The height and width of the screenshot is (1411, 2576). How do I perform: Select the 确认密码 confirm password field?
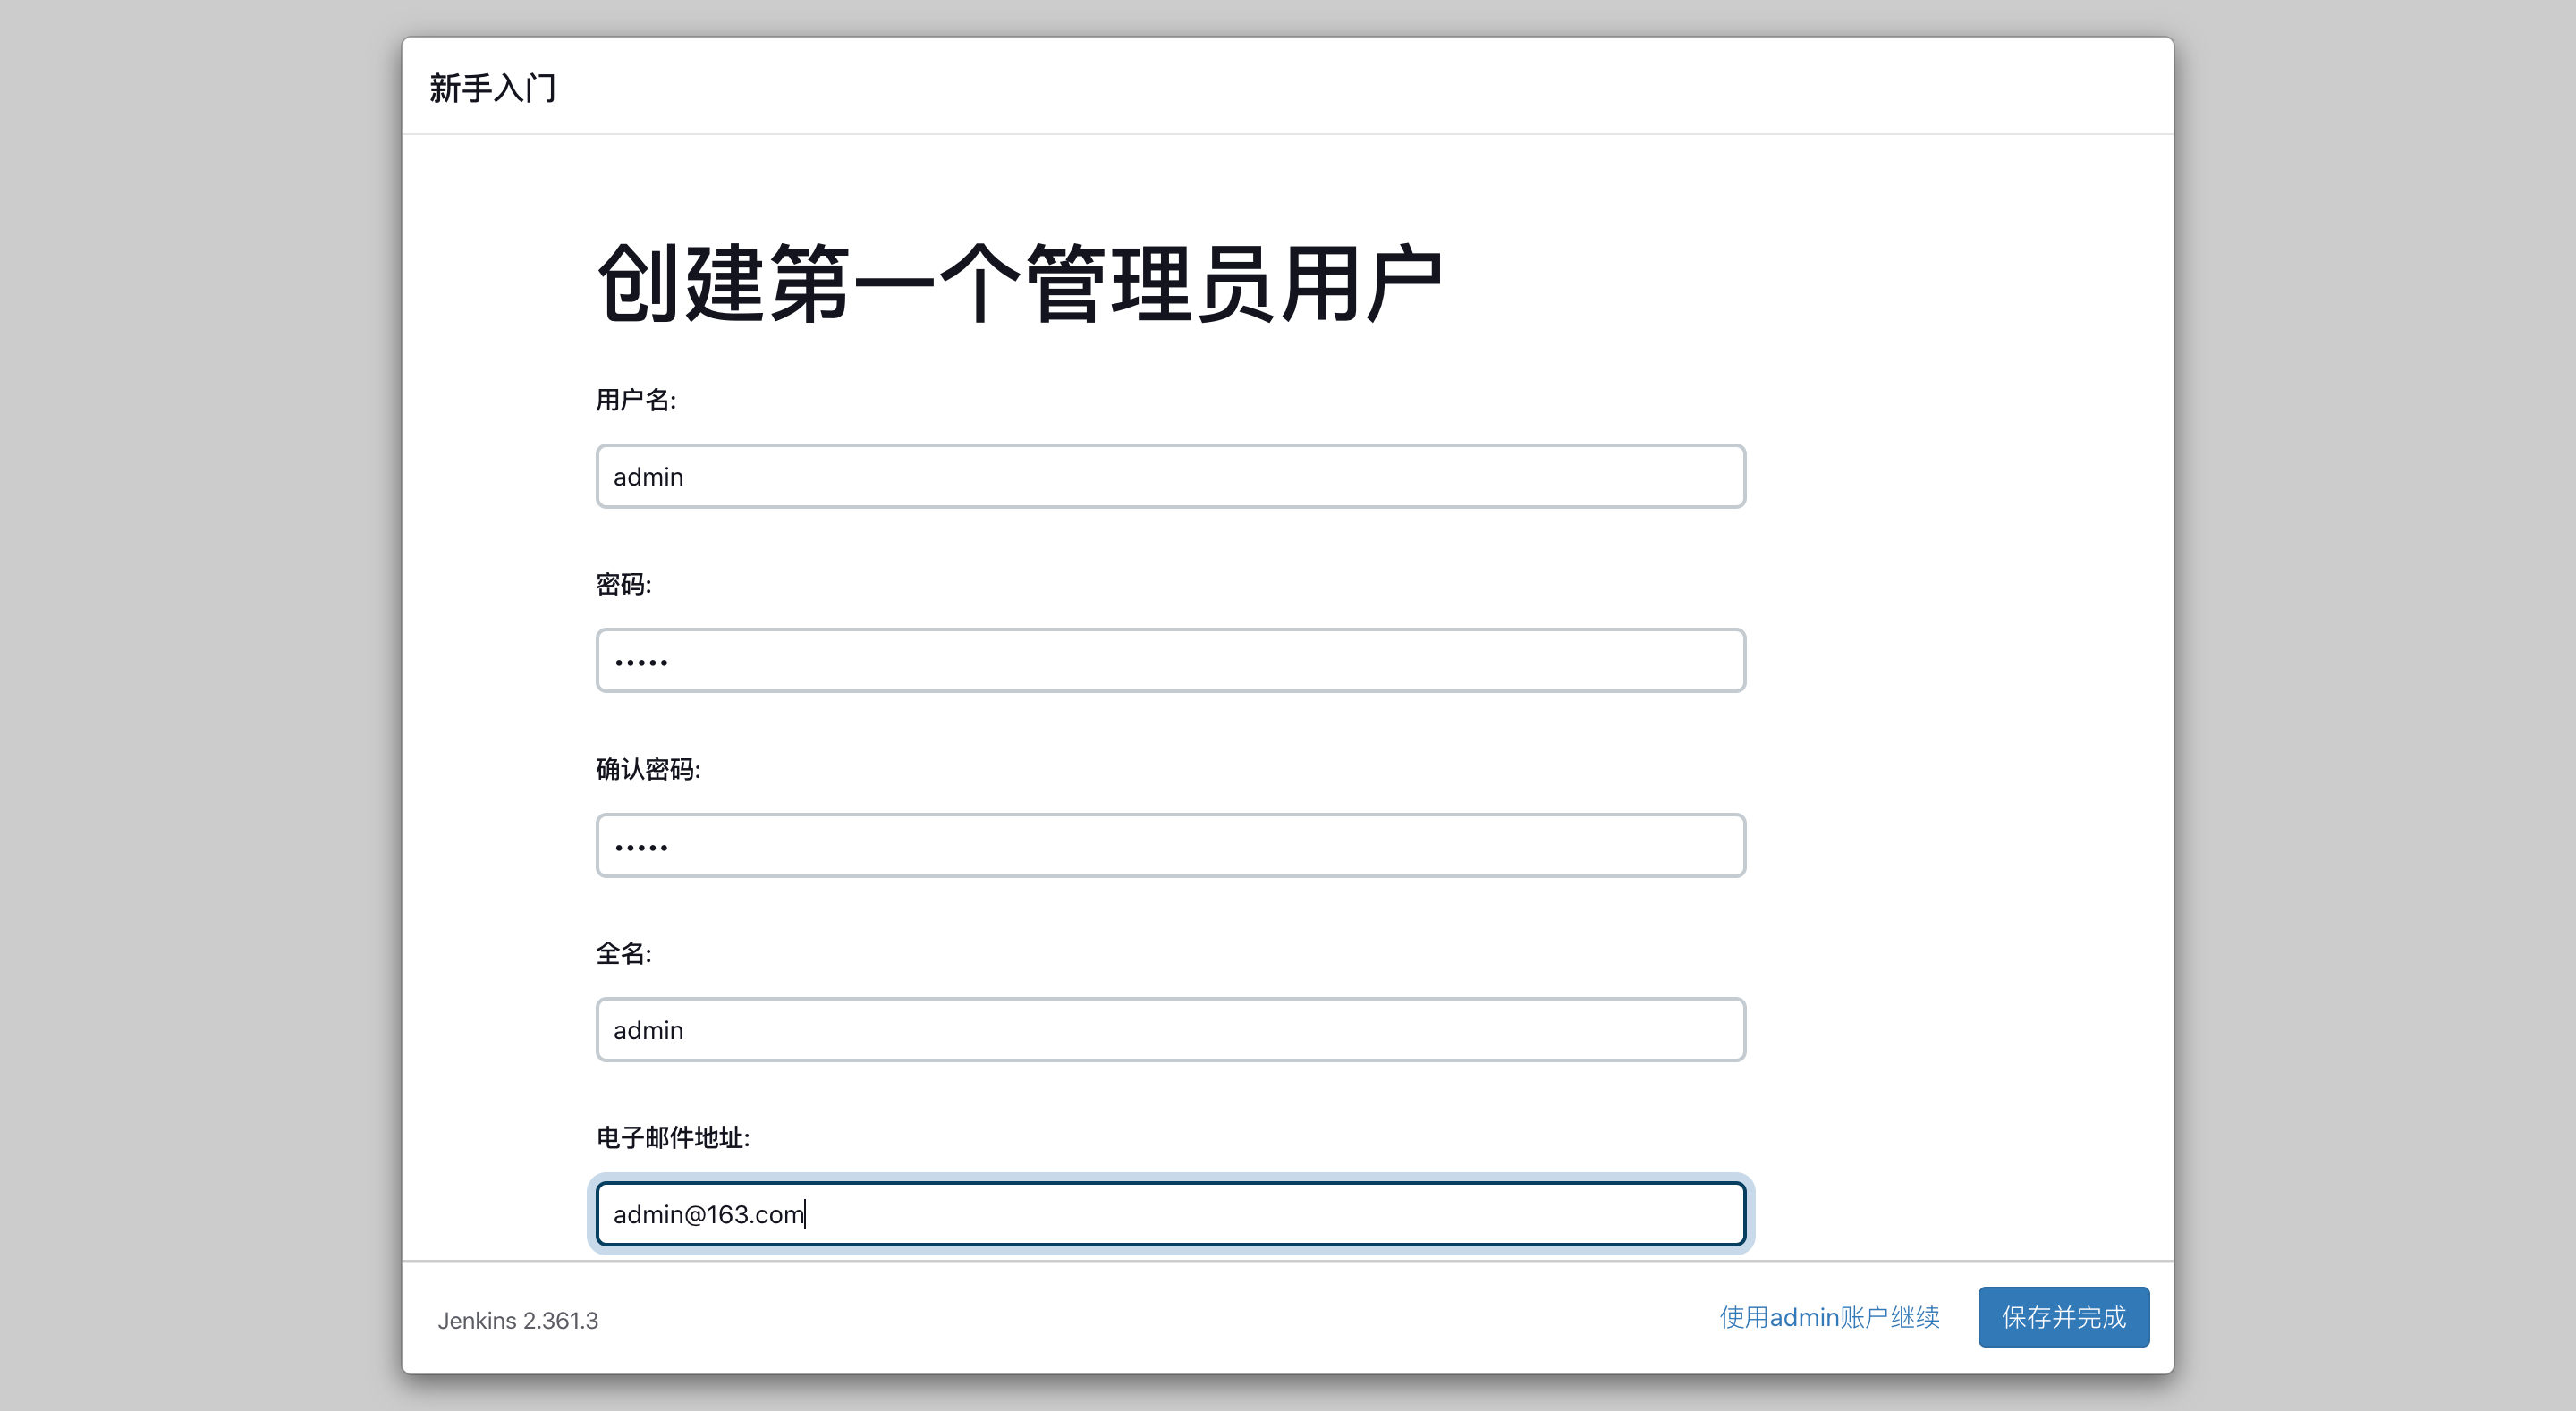[1170, 845]
